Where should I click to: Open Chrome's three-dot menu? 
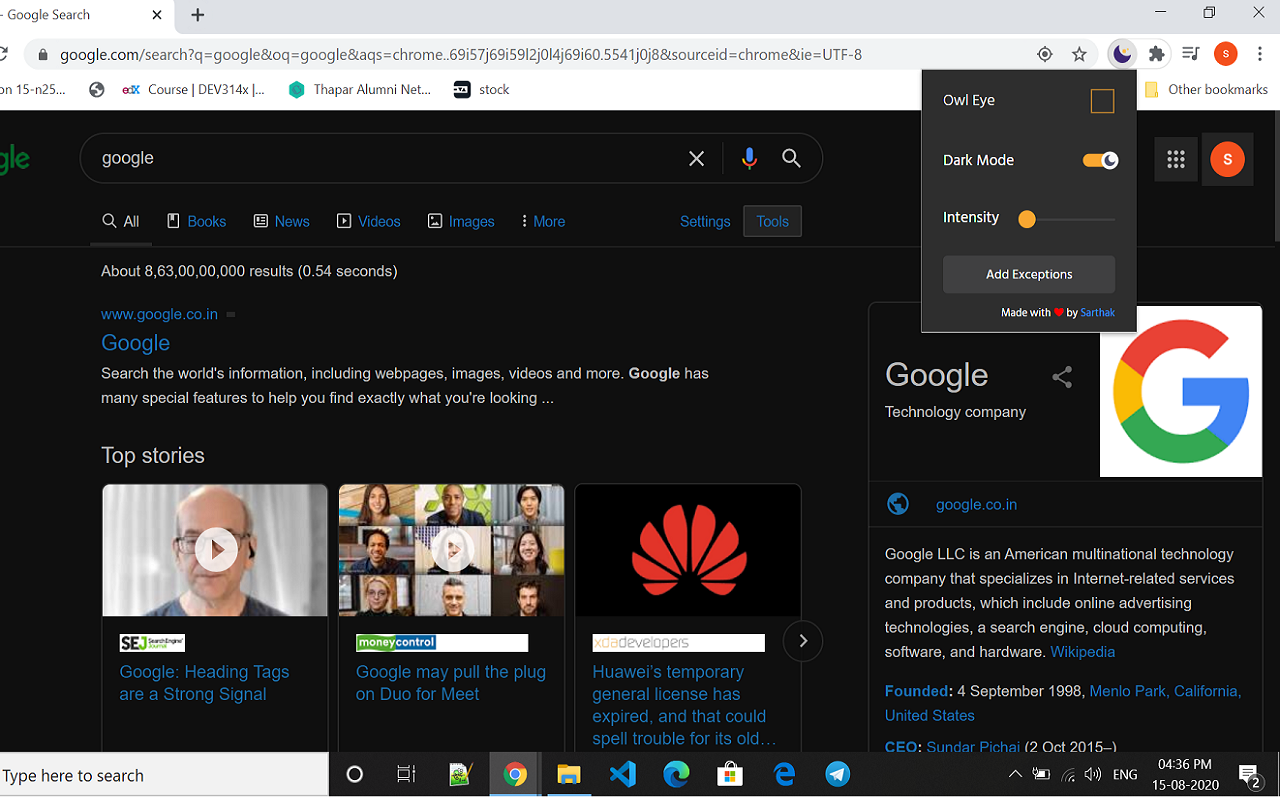[x=1259, y=54]
